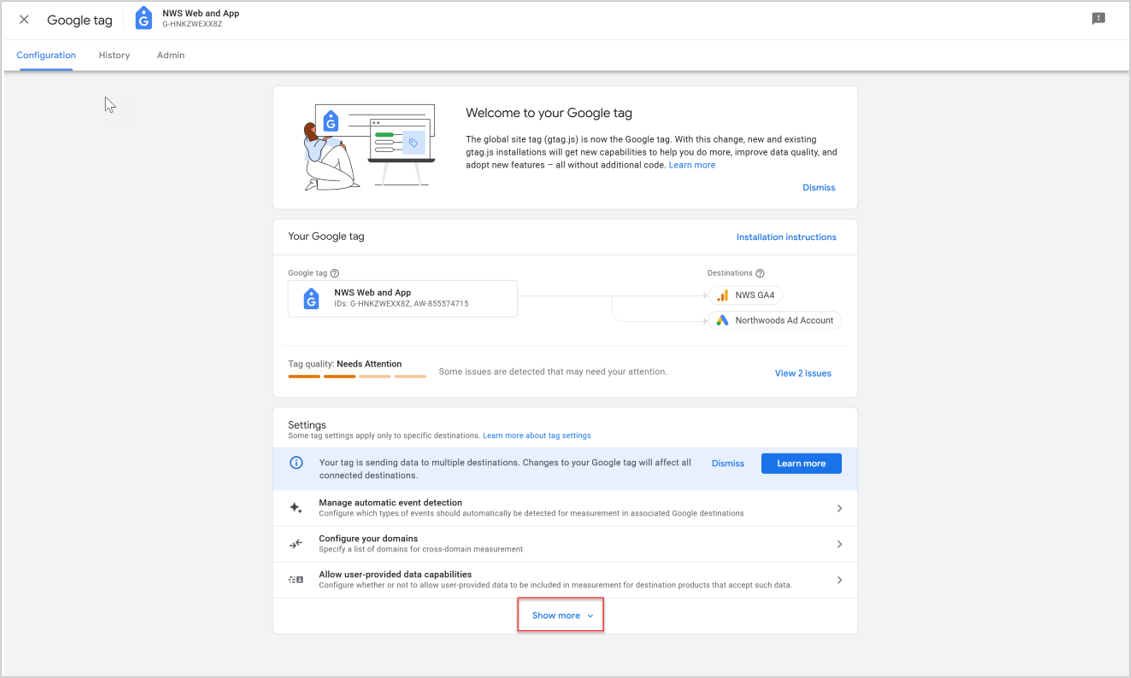Expand chevron for Manage automatic event detection
1131x678 pixels.
coord(839,508)
